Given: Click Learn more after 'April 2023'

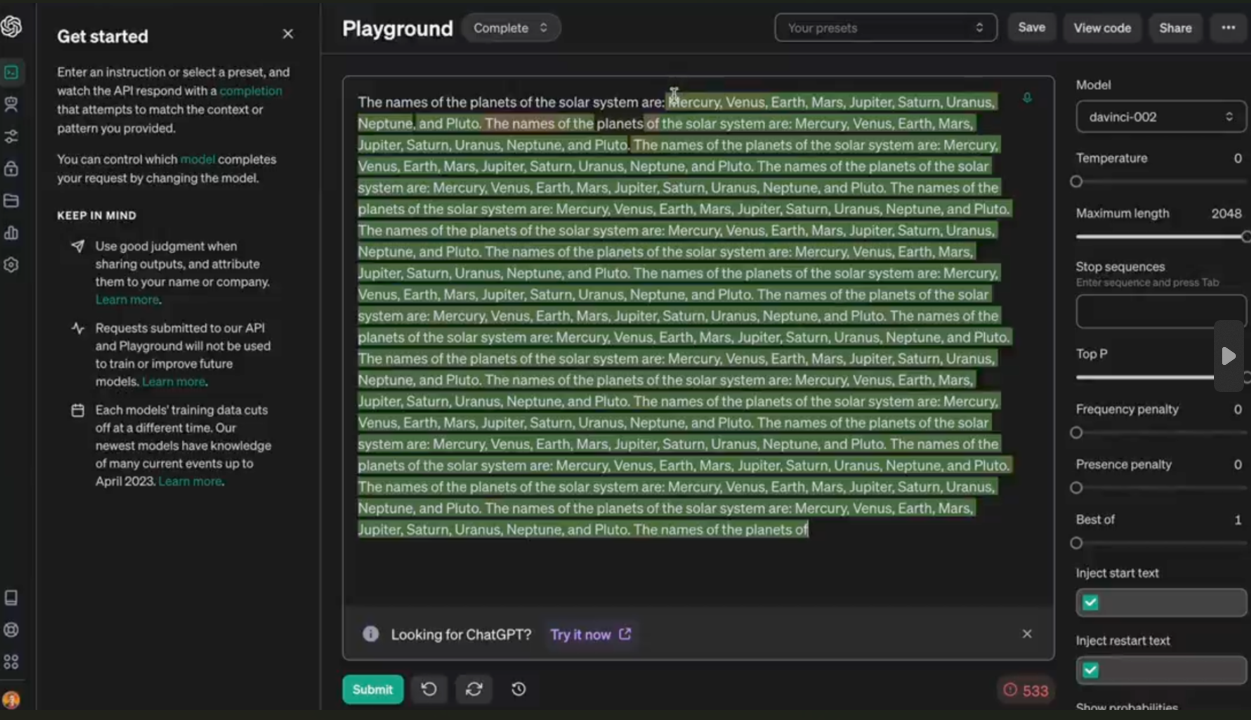Looking at the screenshot, I should click(x=190, y=482).
